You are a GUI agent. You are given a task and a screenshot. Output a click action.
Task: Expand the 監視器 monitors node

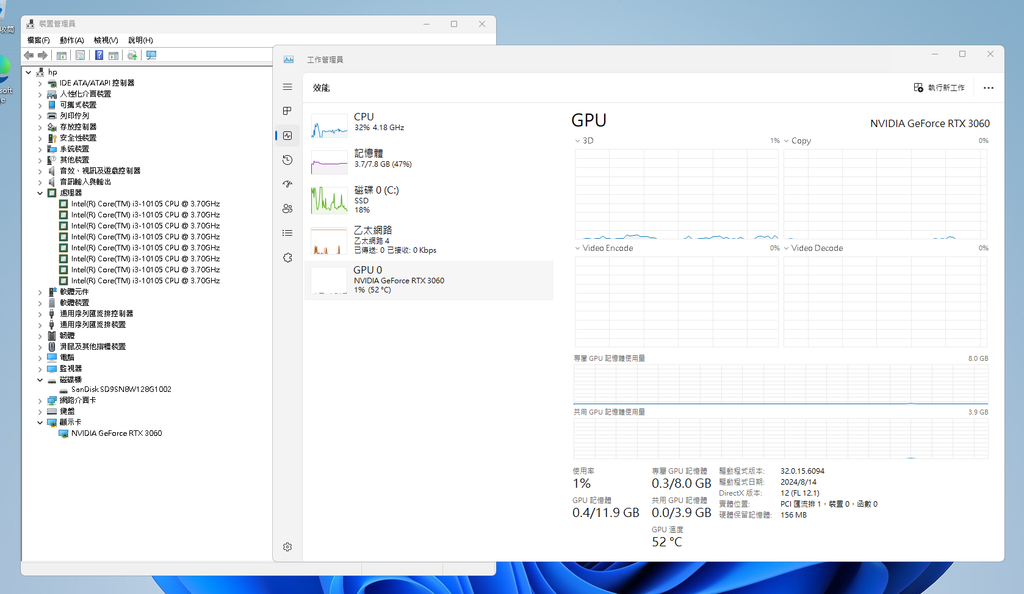(40, 369)
